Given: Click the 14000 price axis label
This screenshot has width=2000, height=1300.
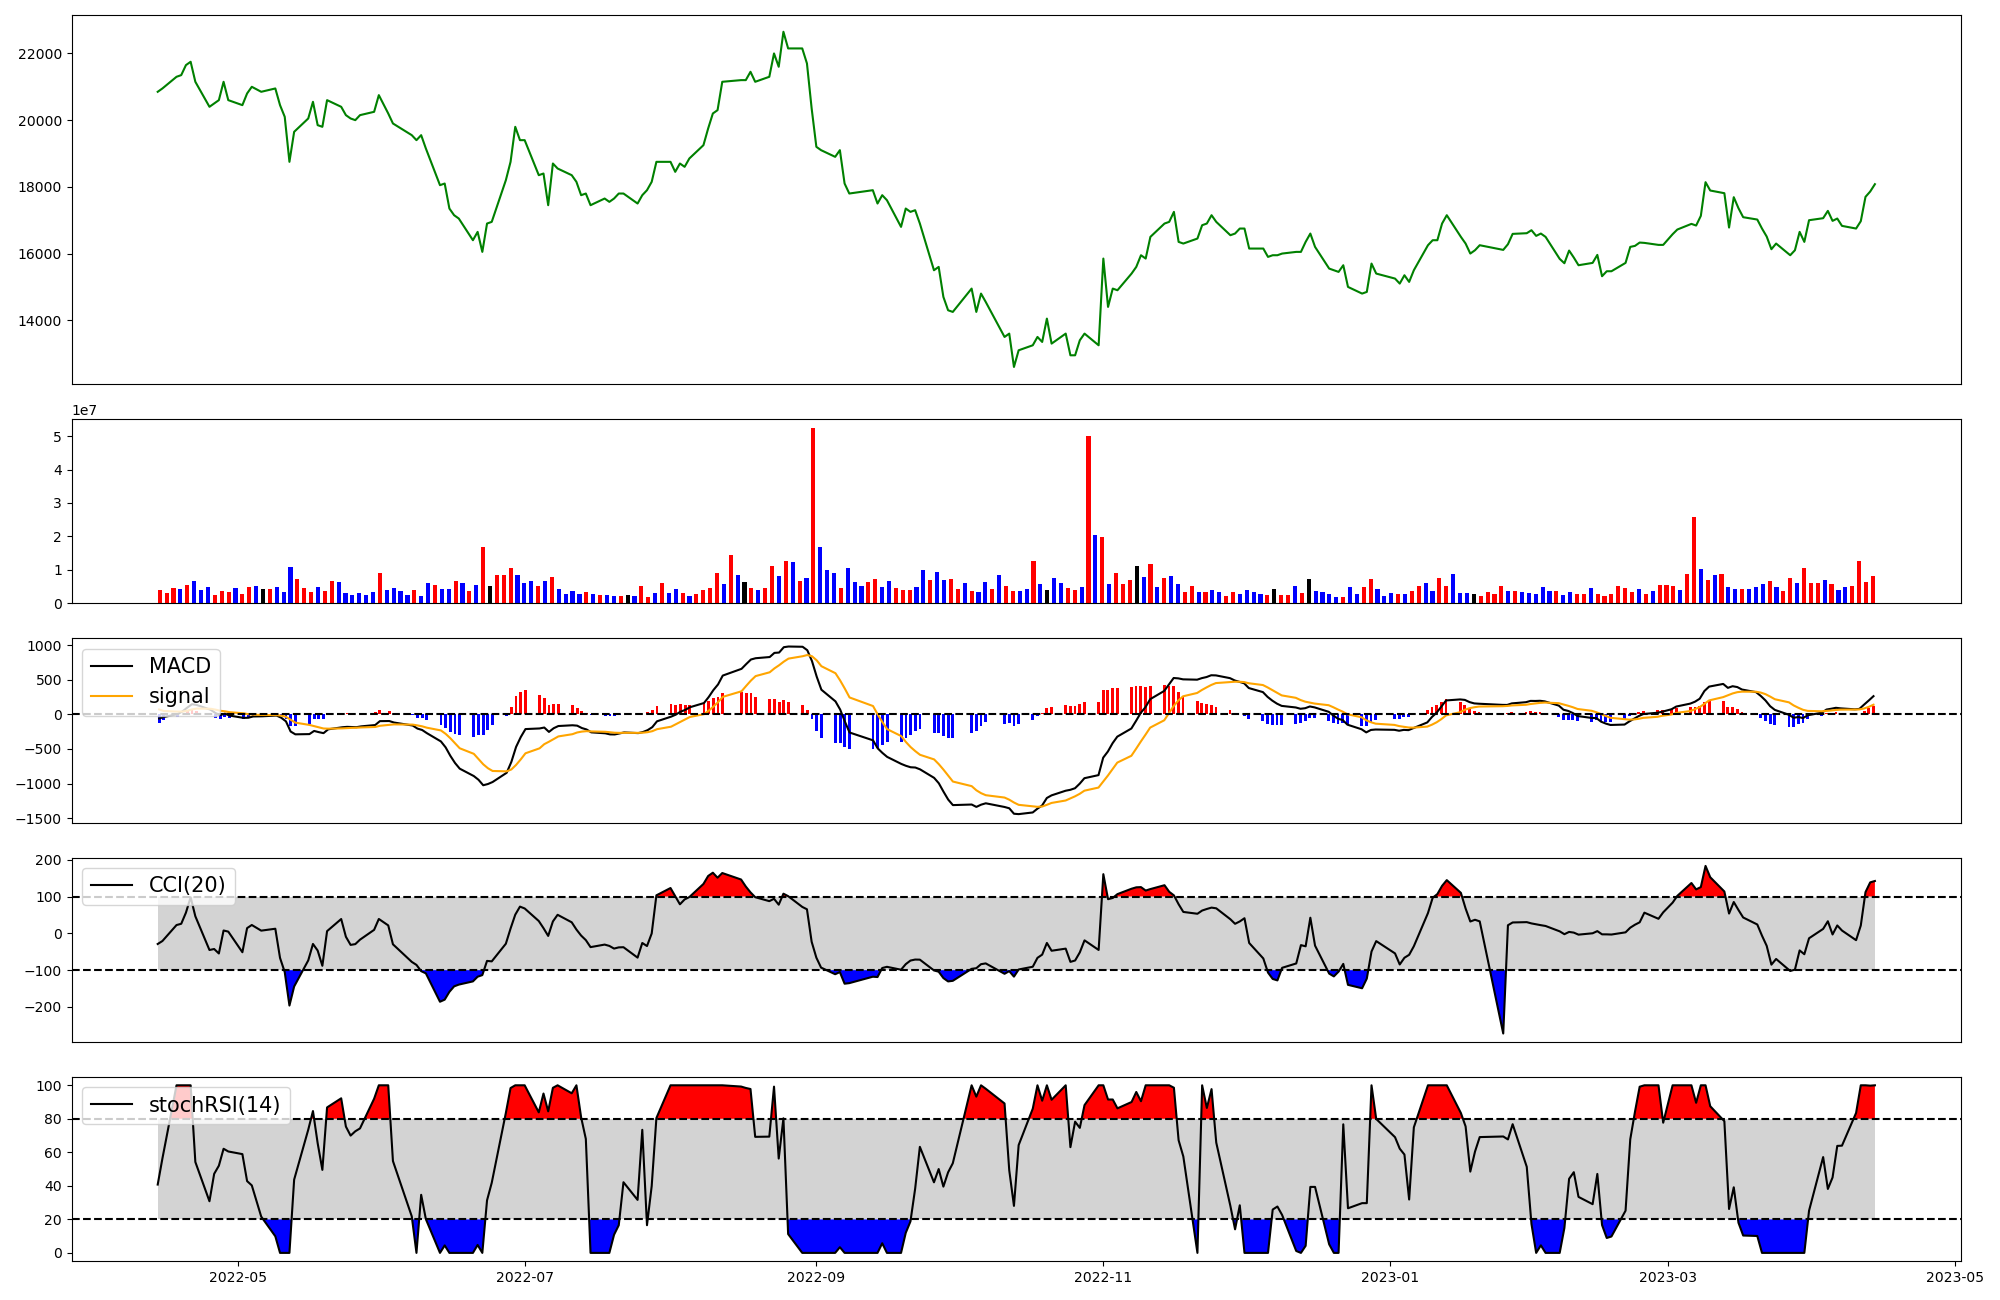Looking at the screenshot, I should point(40,321).
